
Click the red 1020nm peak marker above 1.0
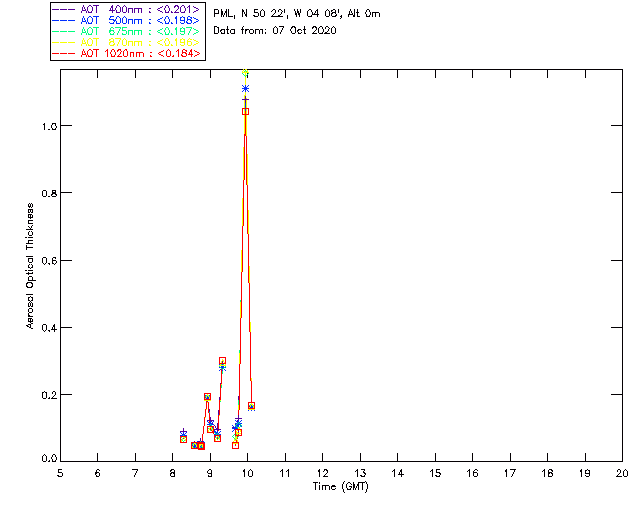tap(245, 111)
